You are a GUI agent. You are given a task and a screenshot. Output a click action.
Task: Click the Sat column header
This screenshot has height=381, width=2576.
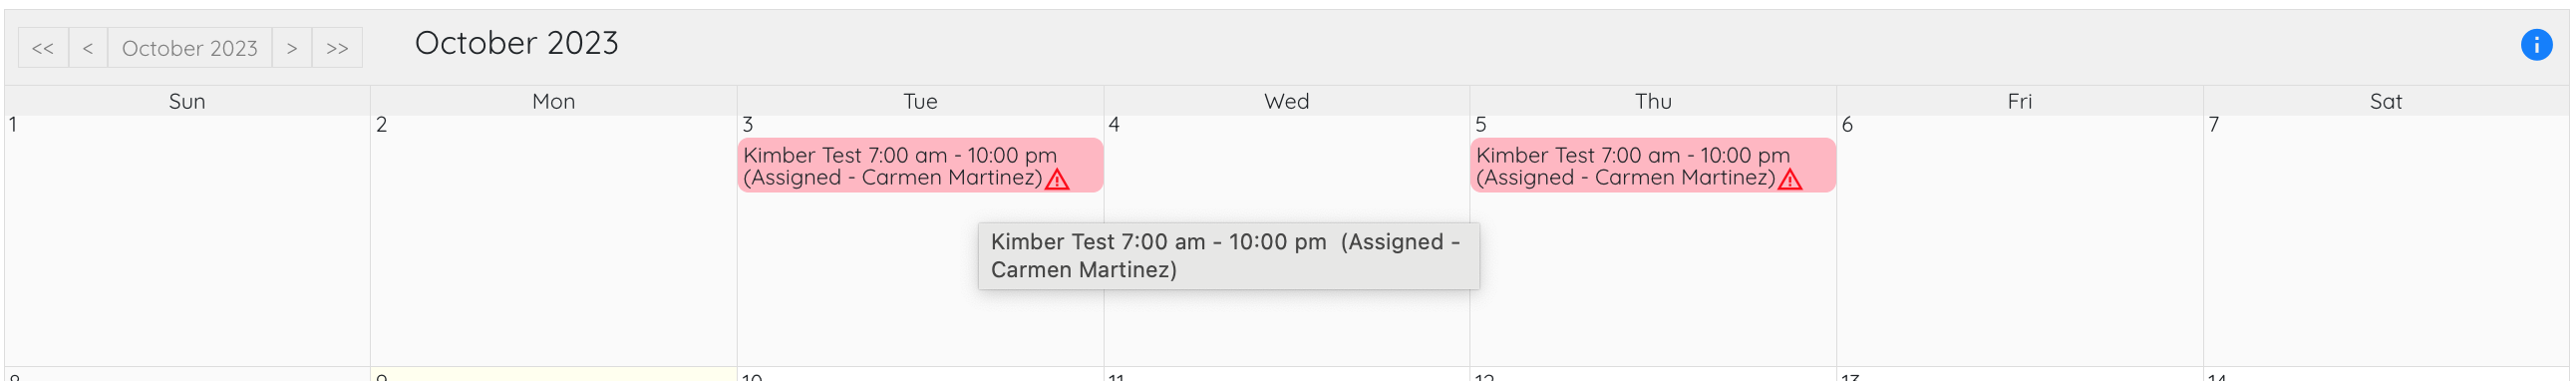click(x=2386, y=101)
